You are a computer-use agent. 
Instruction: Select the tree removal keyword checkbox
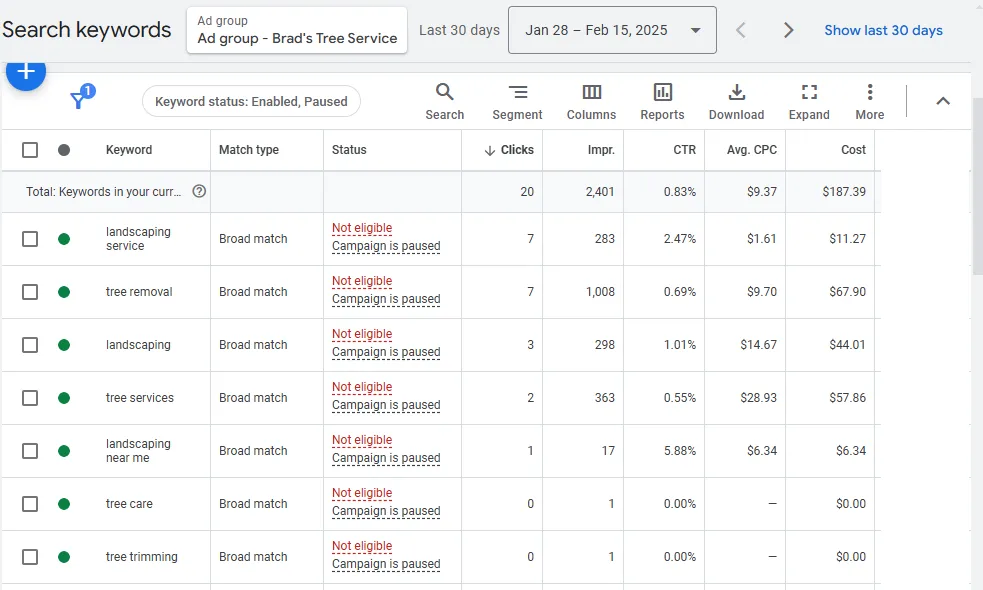(x=29, y=292)
